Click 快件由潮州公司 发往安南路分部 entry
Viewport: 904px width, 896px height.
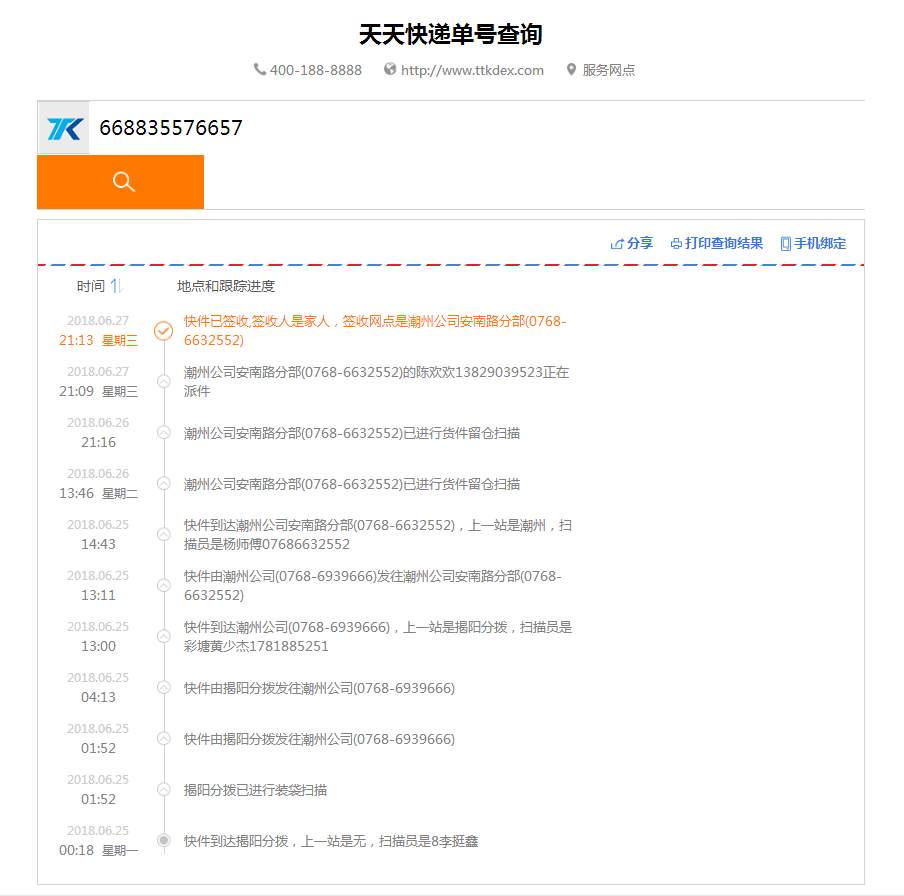(372, 585)
